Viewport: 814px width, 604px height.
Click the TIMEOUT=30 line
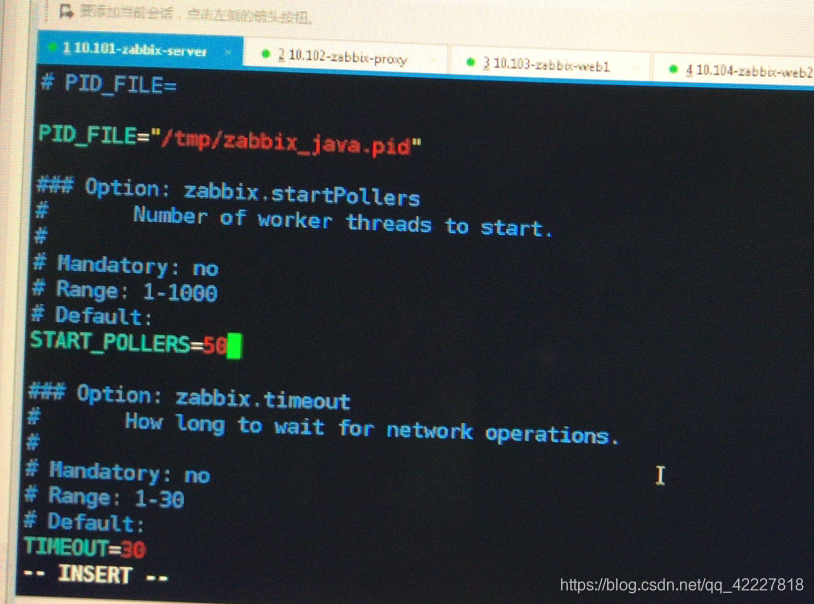[85, 548]
